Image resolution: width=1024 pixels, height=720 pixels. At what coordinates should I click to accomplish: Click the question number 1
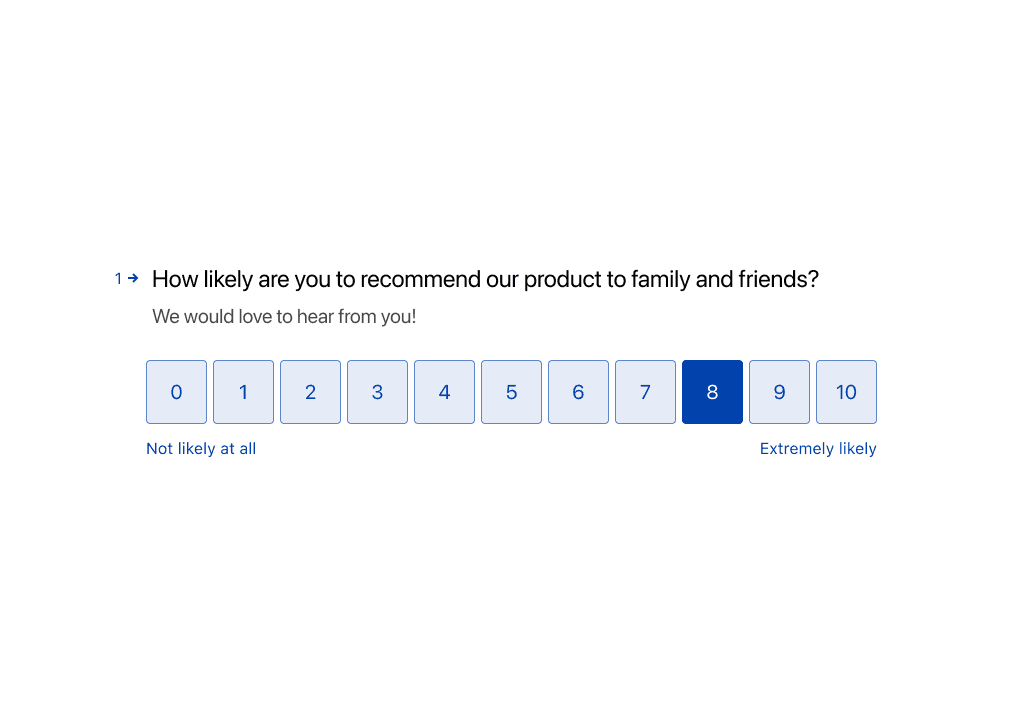[118, 279]
